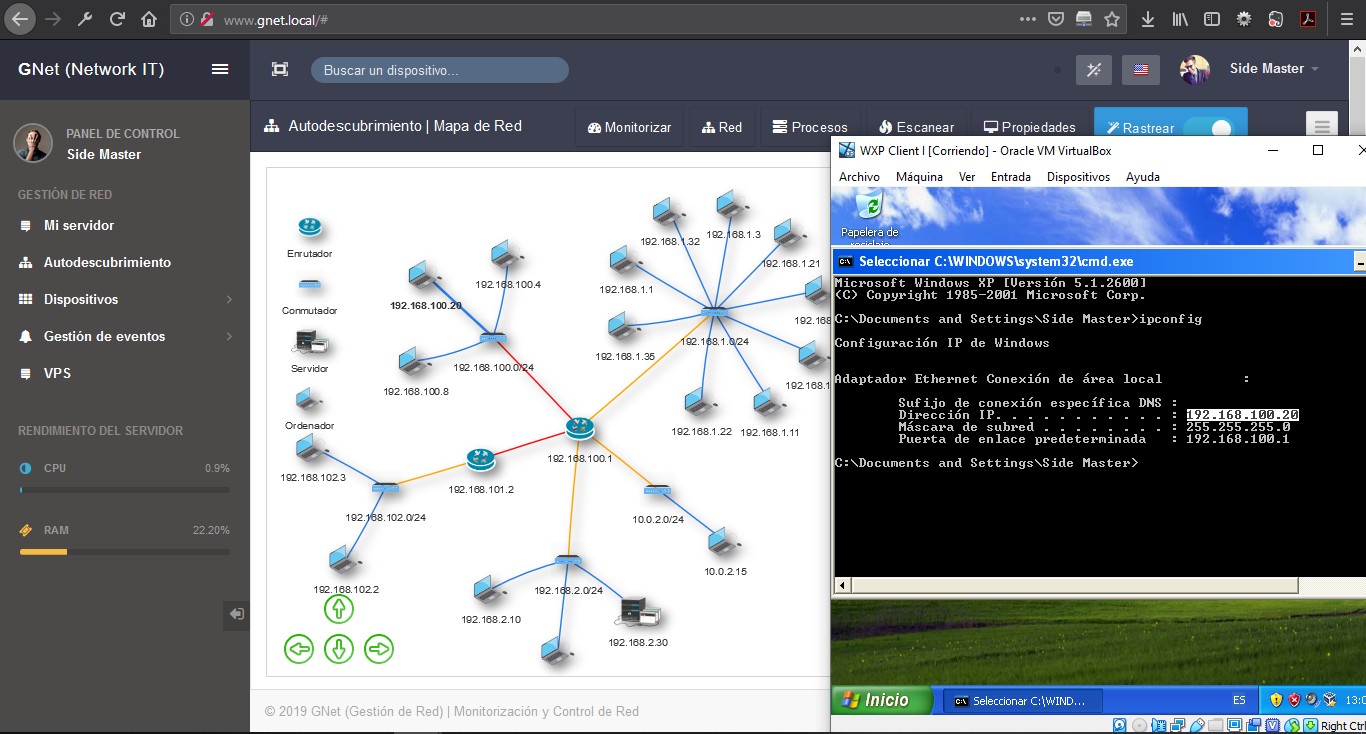The width and height of the screenshot is (1366, 734).
Task: Click the Side Master avatar in header
Action: tap(1195, 69)
